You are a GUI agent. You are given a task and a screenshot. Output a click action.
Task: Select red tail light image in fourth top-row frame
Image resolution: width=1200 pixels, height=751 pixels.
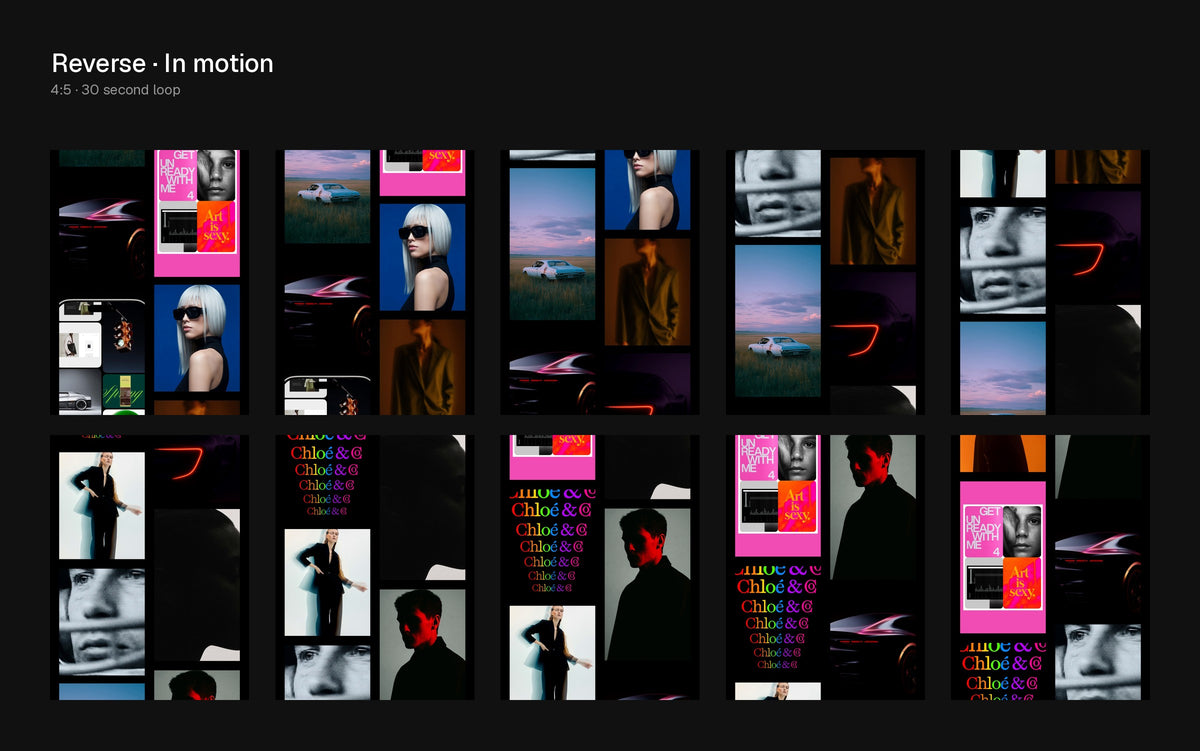pyautogui.click(x=872, y=325)
